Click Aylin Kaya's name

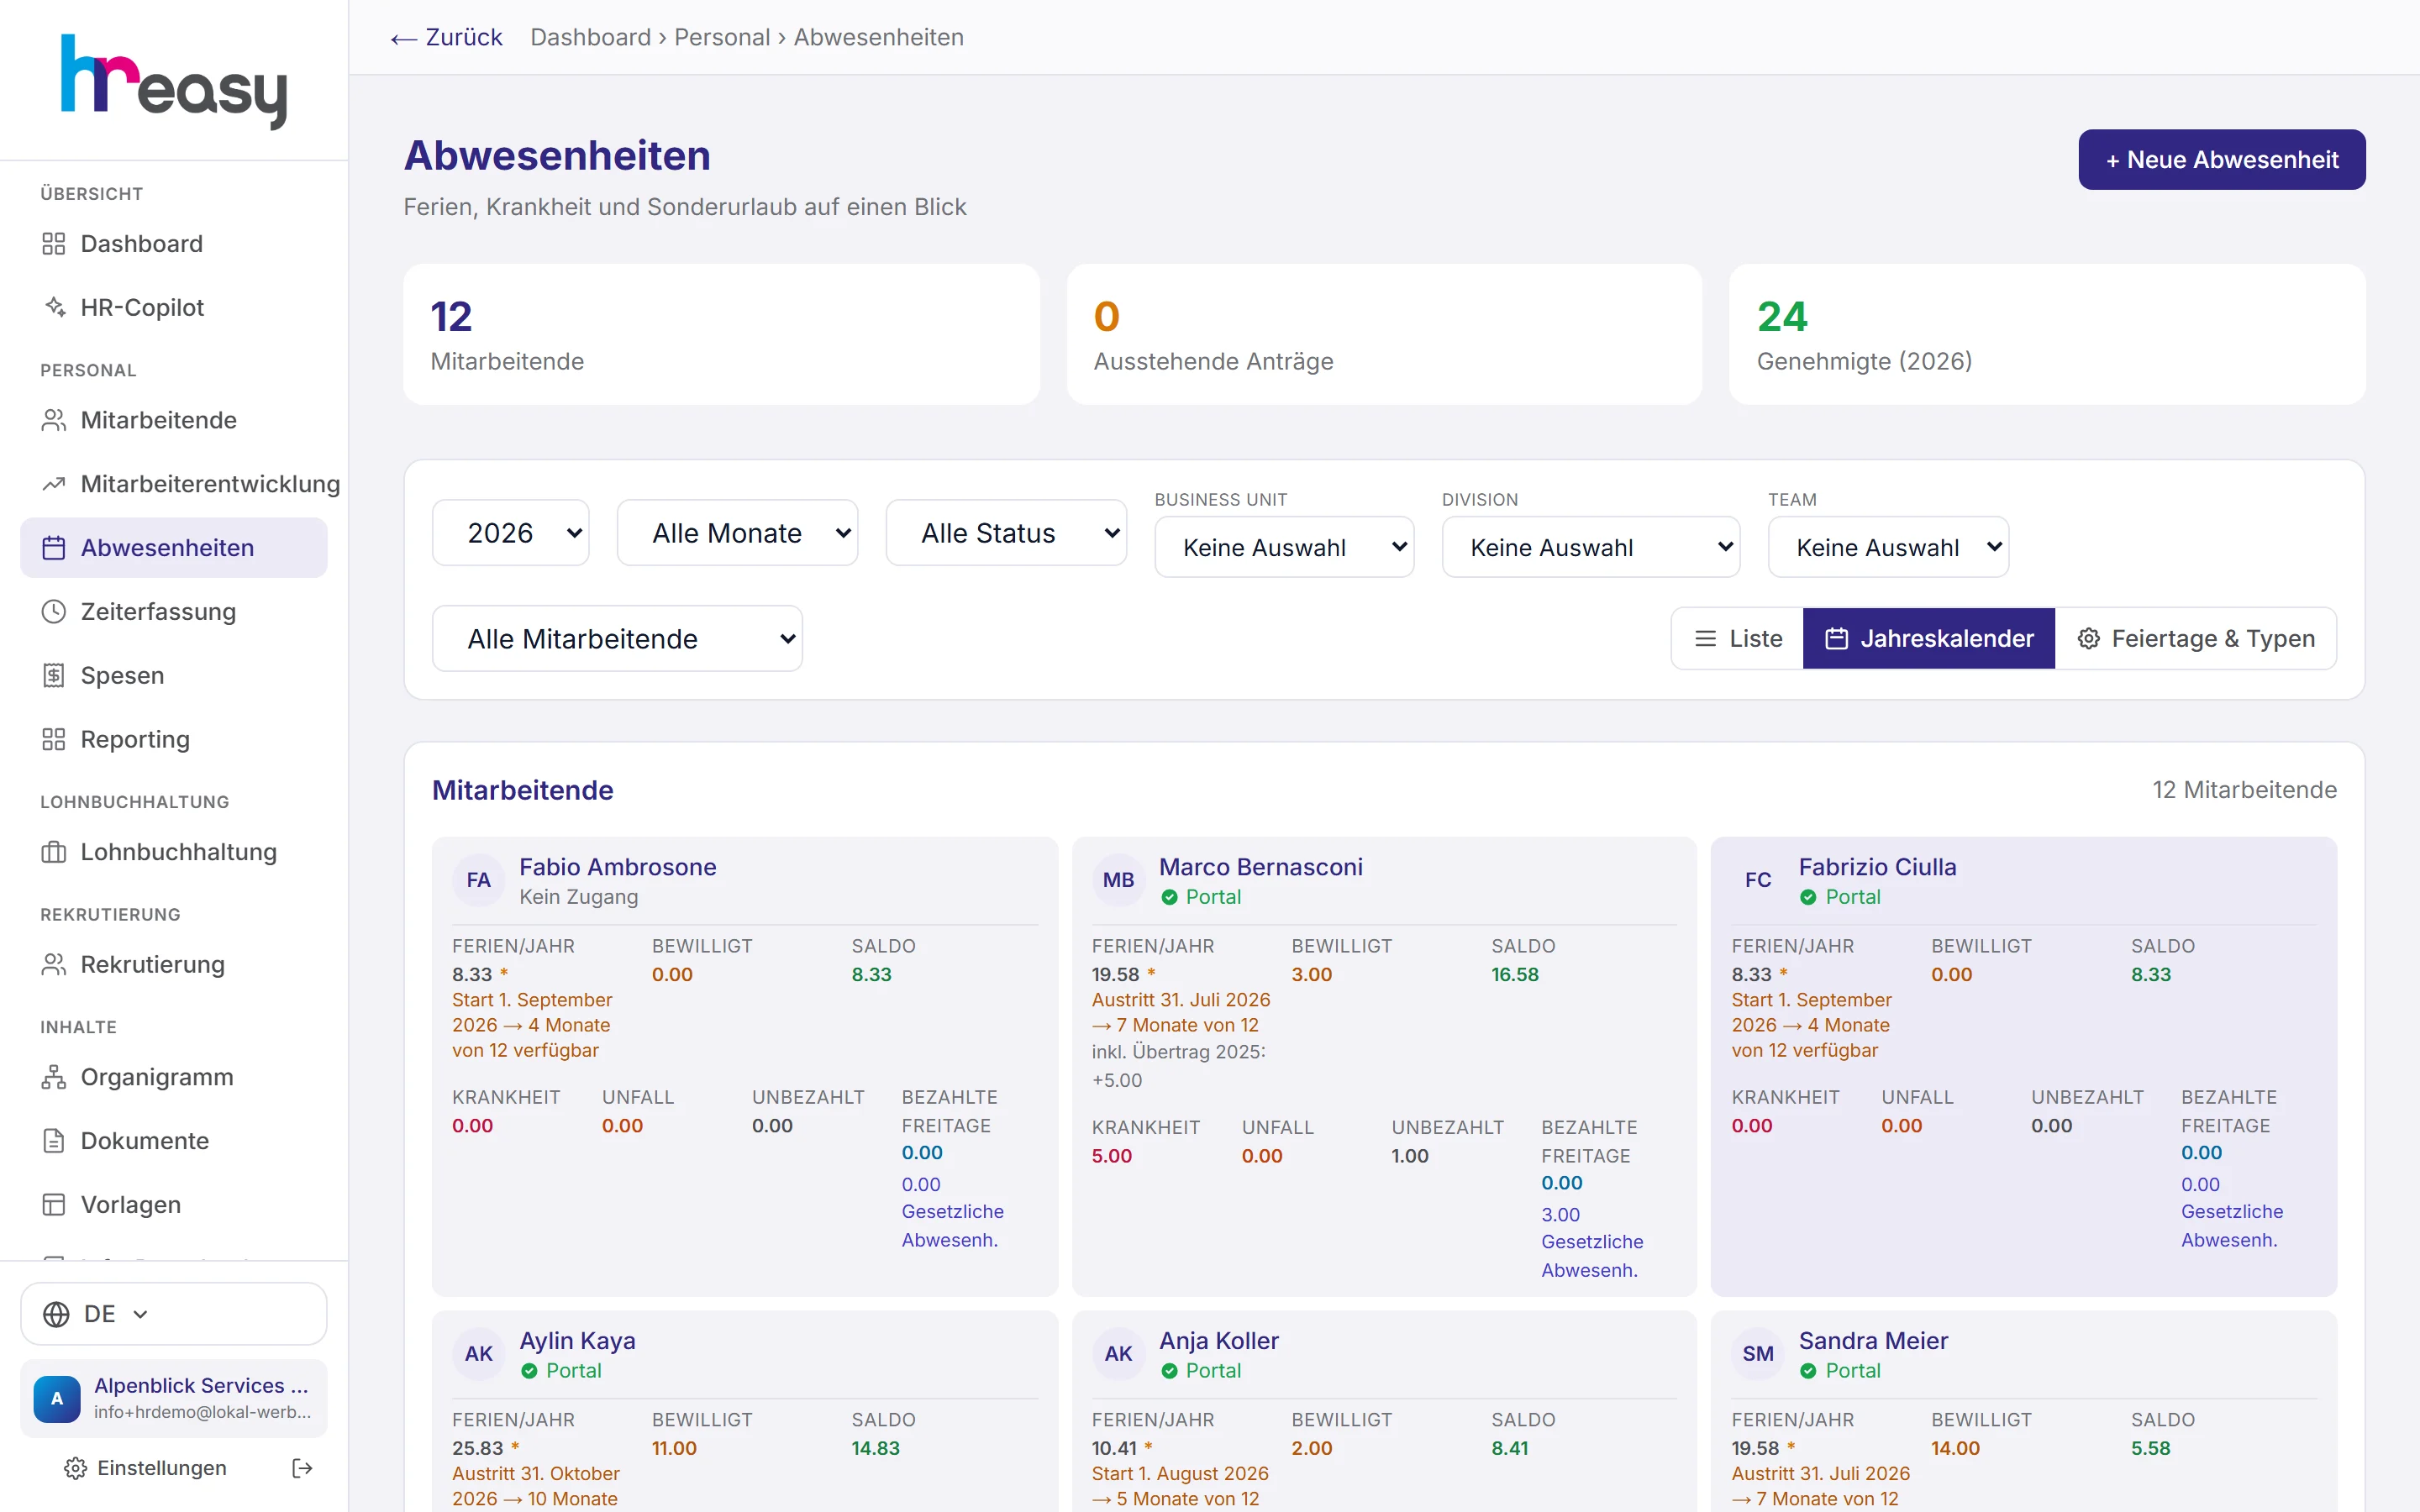(x=577, y=1341)
